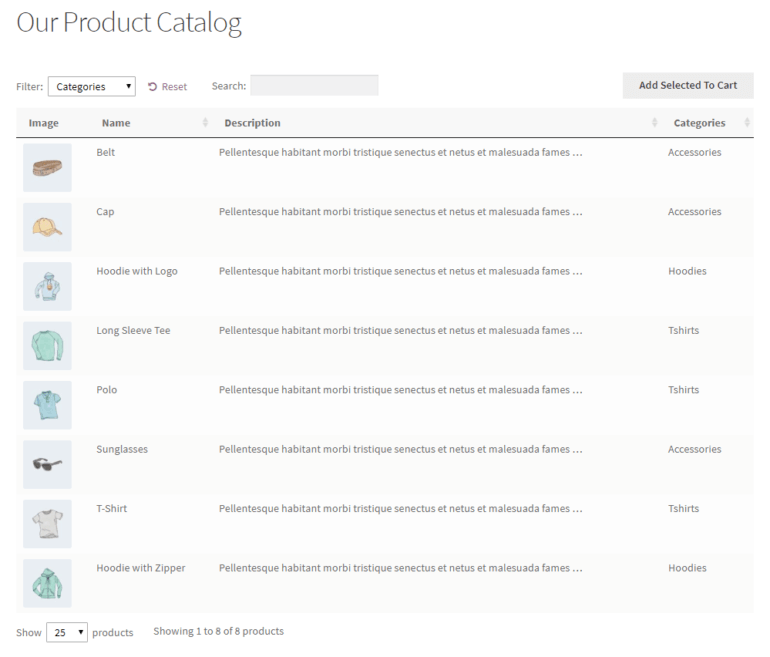Click the Description column header

(252, 123)
